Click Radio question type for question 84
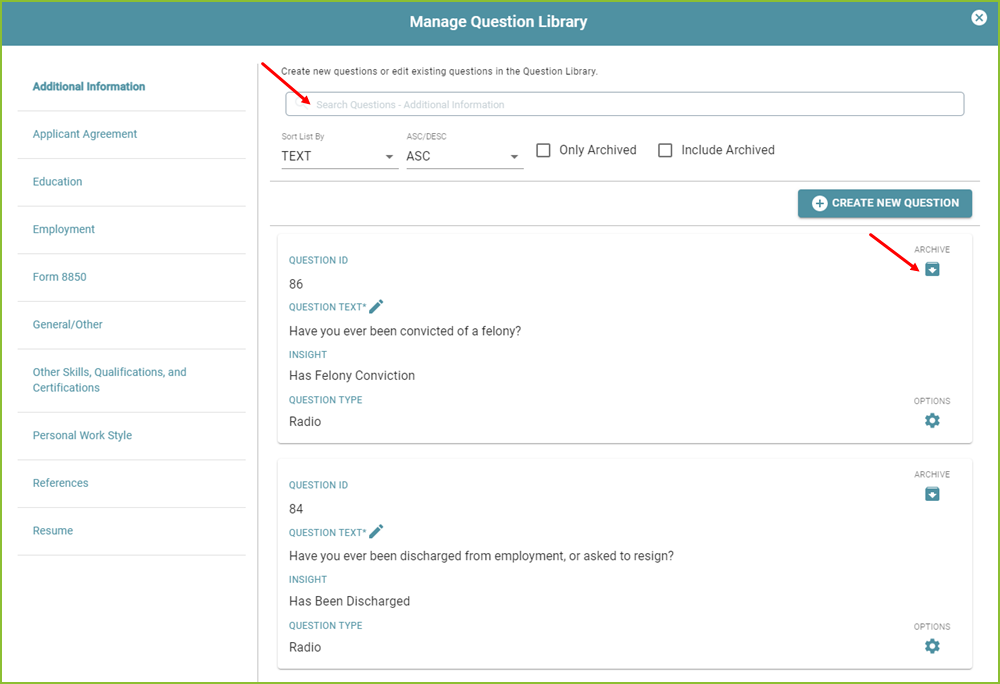 point(305,647)
